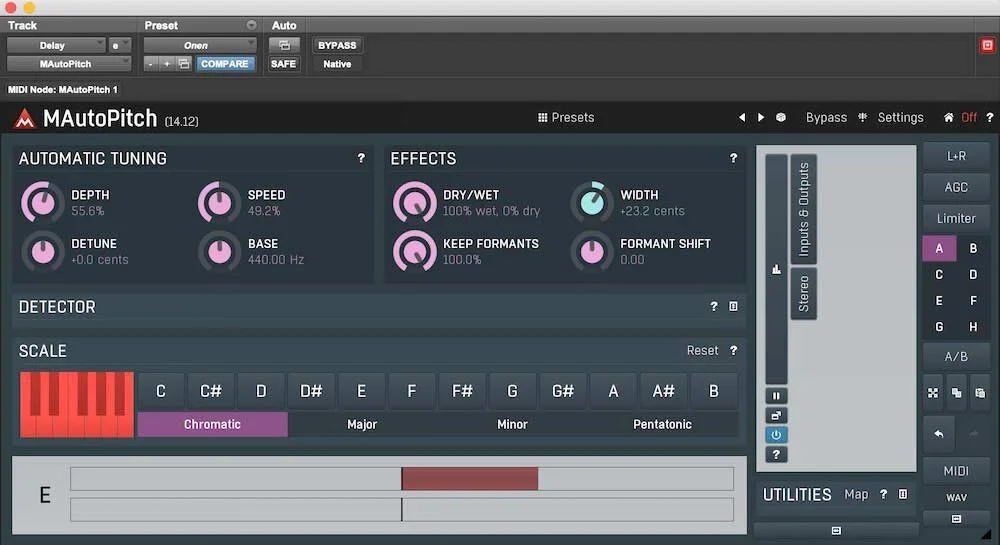The height and width of the screenshot is (545, 1000).
Task: Select the Chromatic scale tab
Action: (212, 424)
